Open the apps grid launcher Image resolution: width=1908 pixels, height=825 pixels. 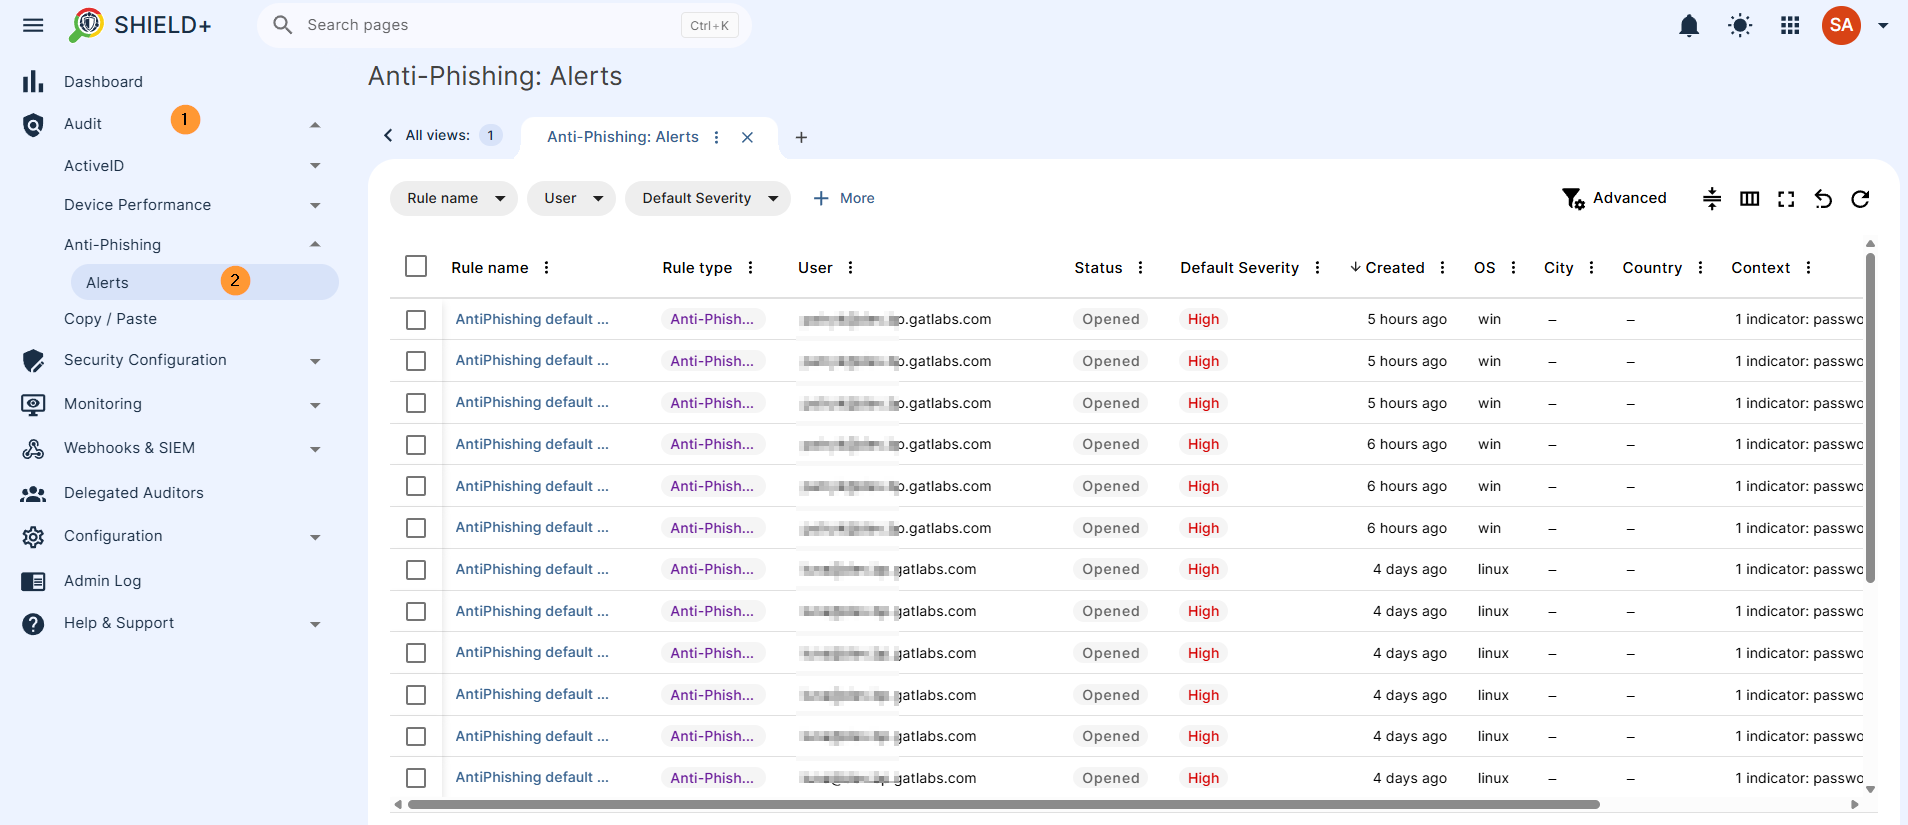tap(1790, 26)
